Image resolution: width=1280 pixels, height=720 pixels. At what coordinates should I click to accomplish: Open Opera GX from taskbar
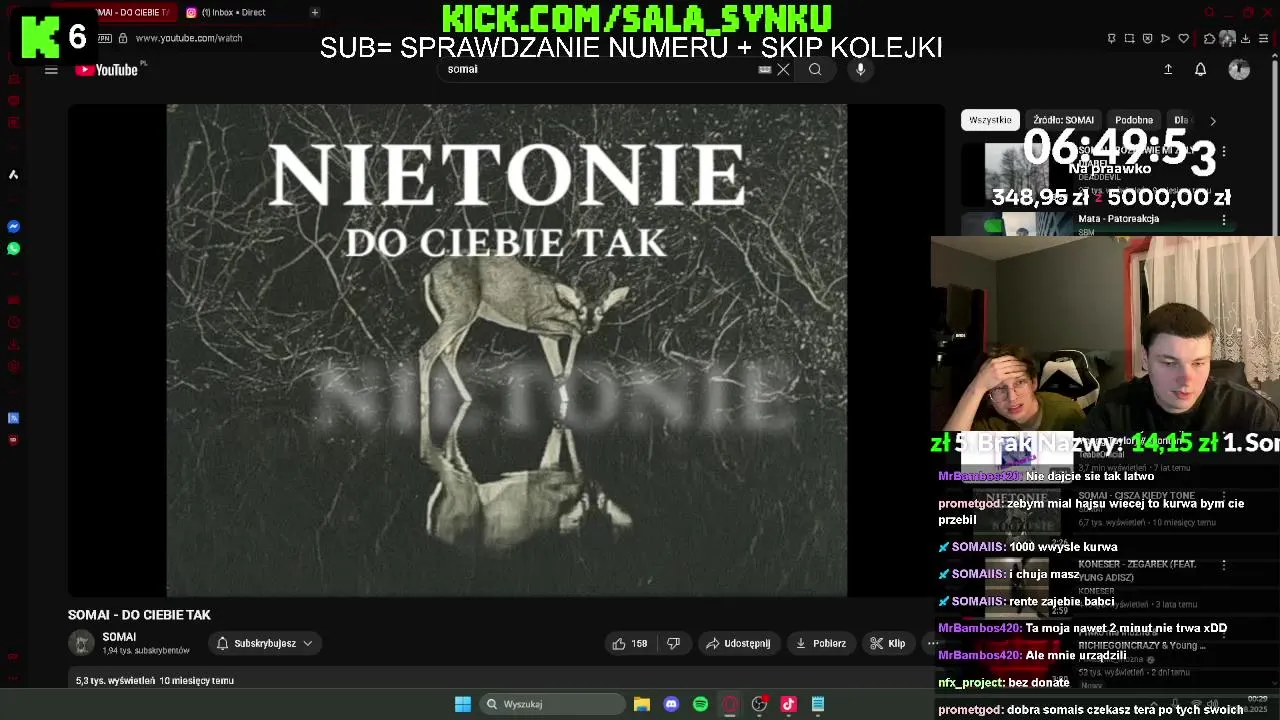coord(730,704)
